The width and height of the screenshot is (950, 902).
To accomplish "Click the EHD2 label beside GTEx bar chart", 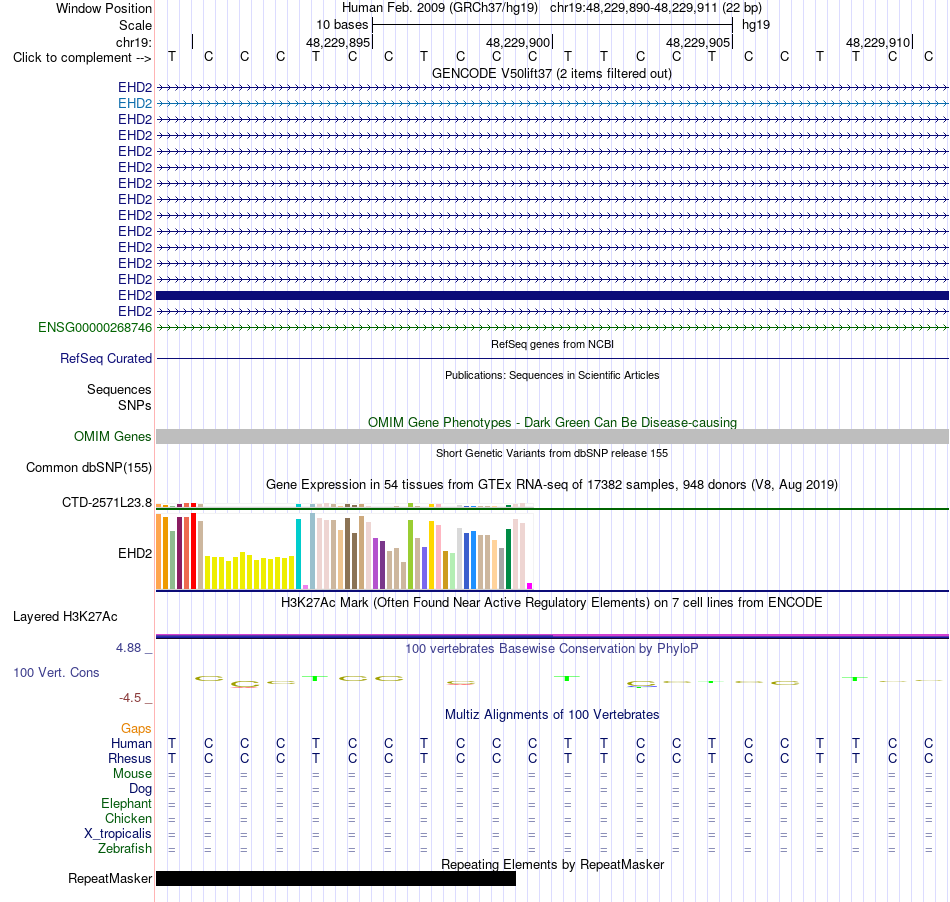I will 135,553.
